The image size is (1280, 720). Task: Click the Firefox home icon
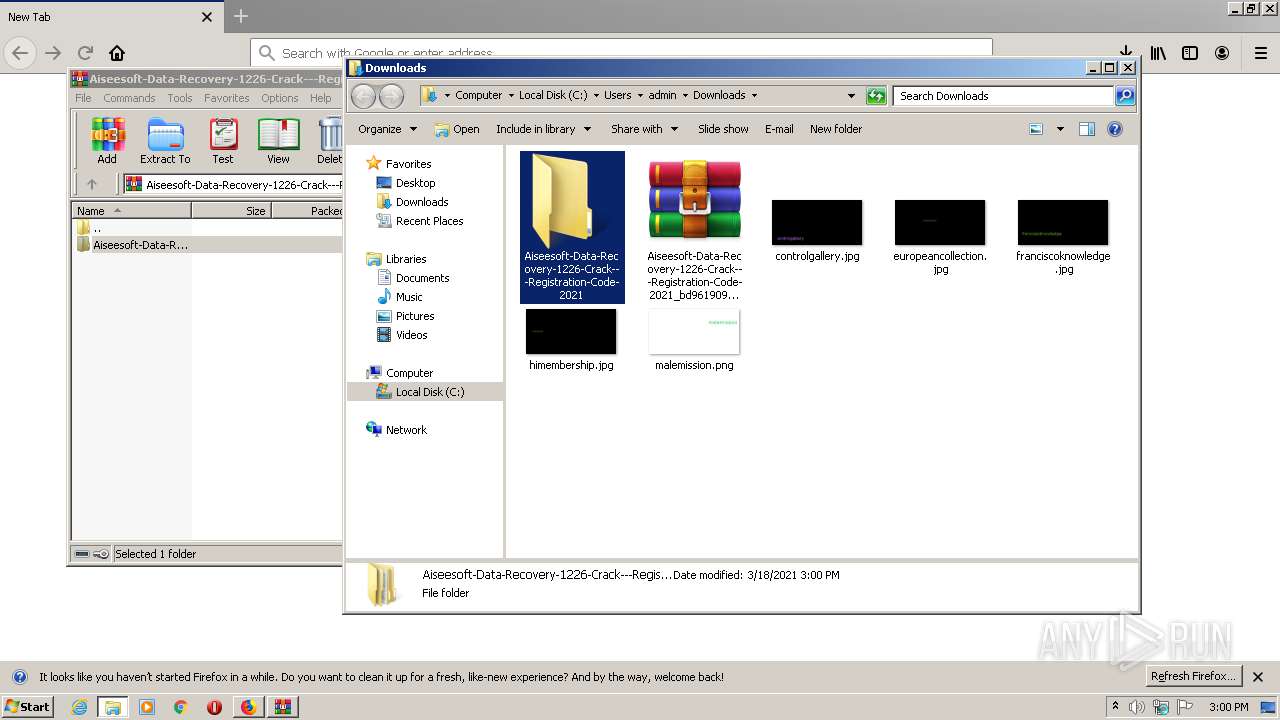[x=117, y=53]
